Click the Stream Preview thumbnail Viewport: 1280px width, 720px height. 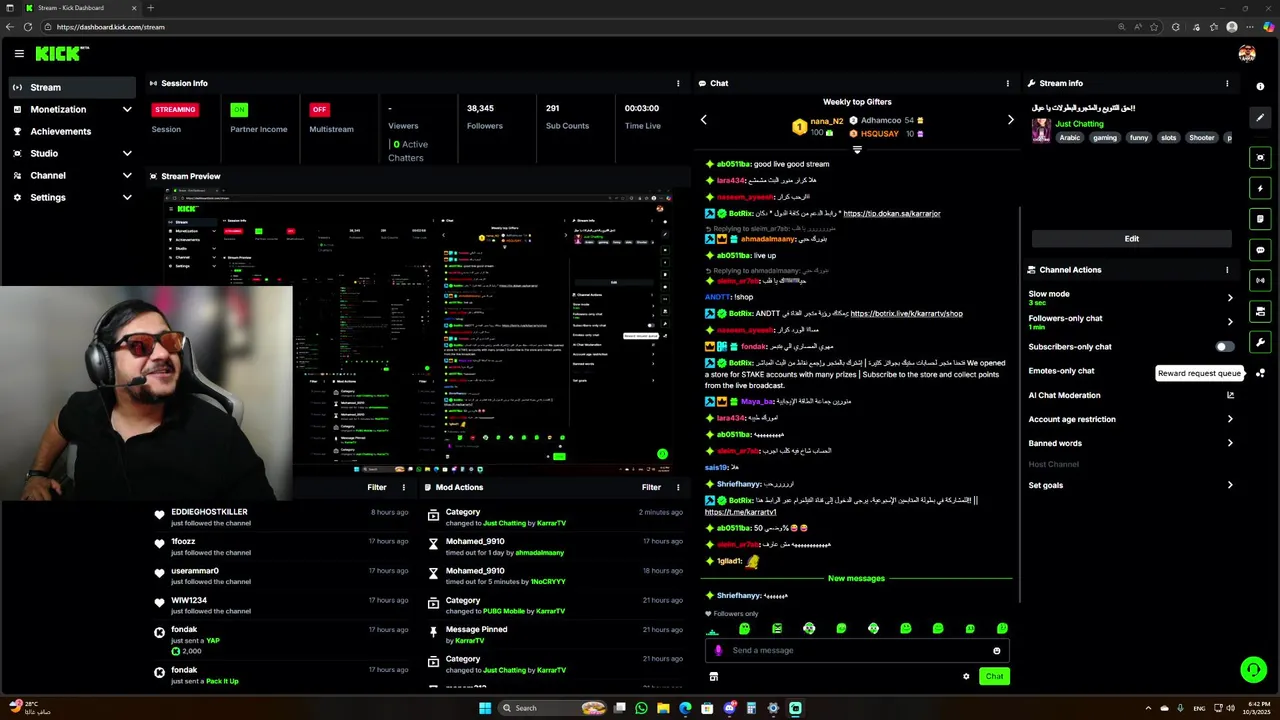tap(420, 329)
